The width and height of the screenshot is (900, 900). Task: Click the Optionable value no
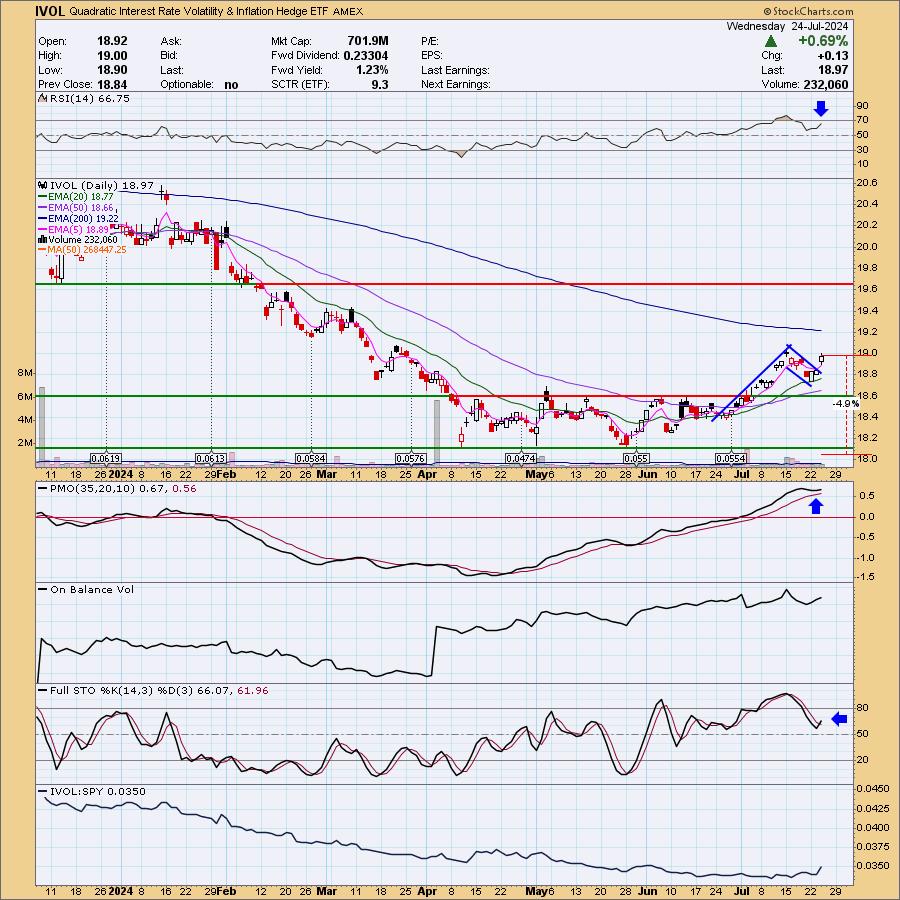tap(231, 84)
